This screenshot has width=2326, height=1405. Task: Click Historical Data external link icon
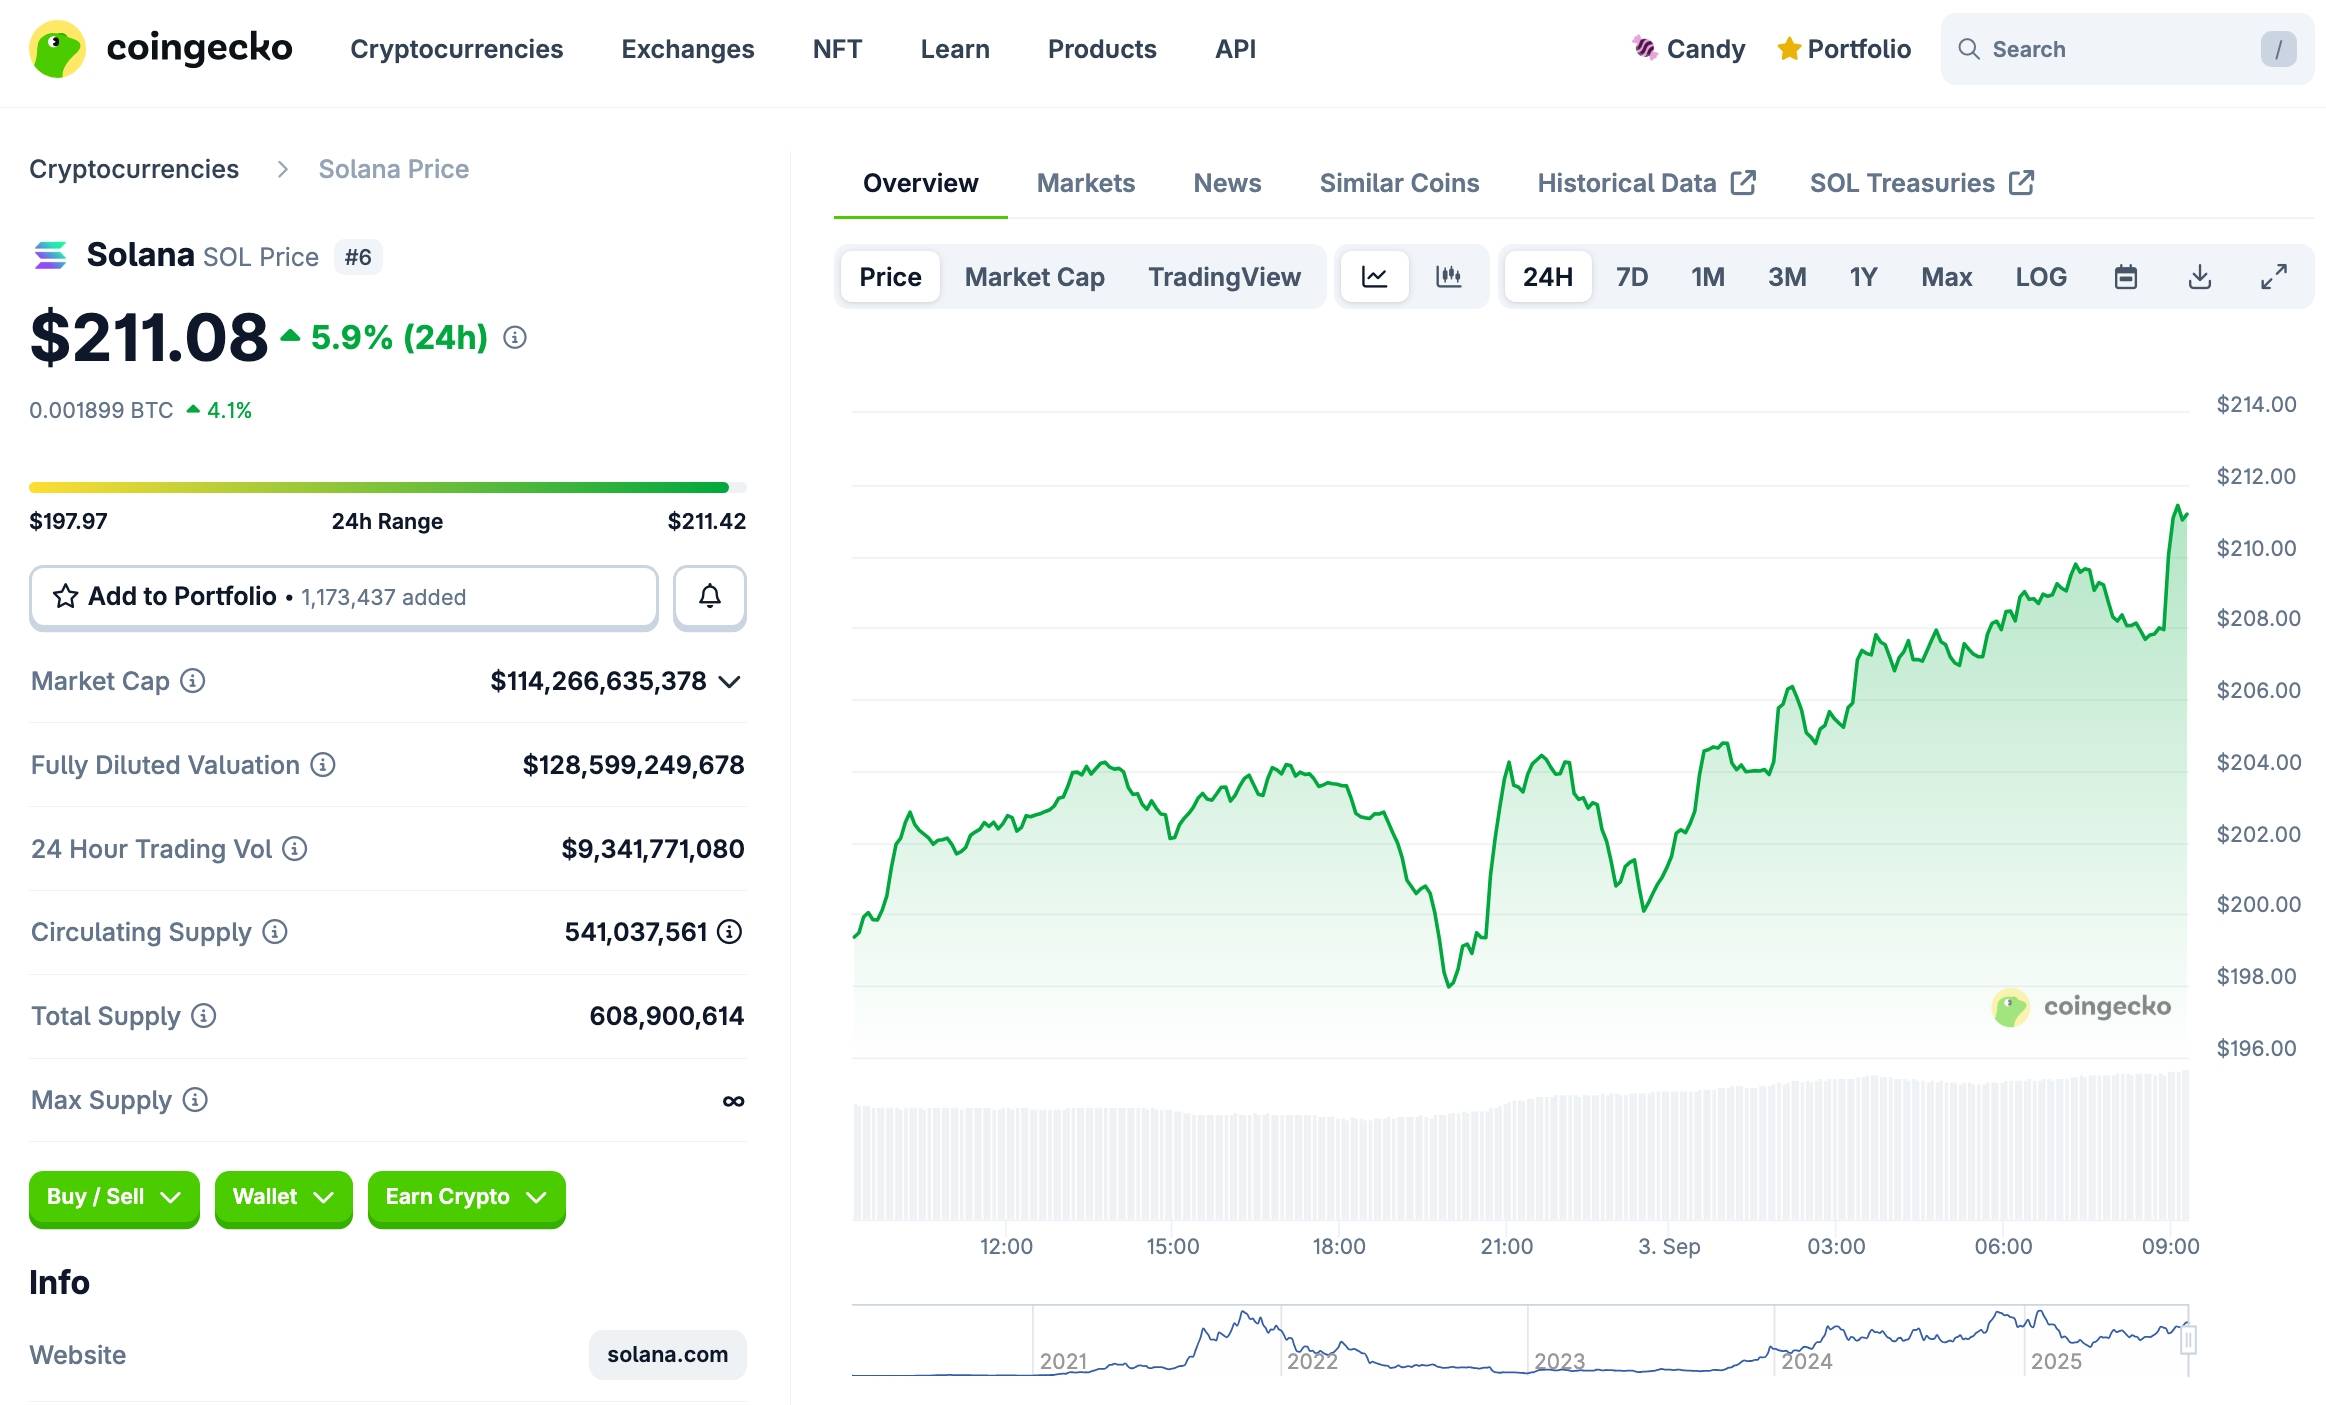[x=1744, y=183]
